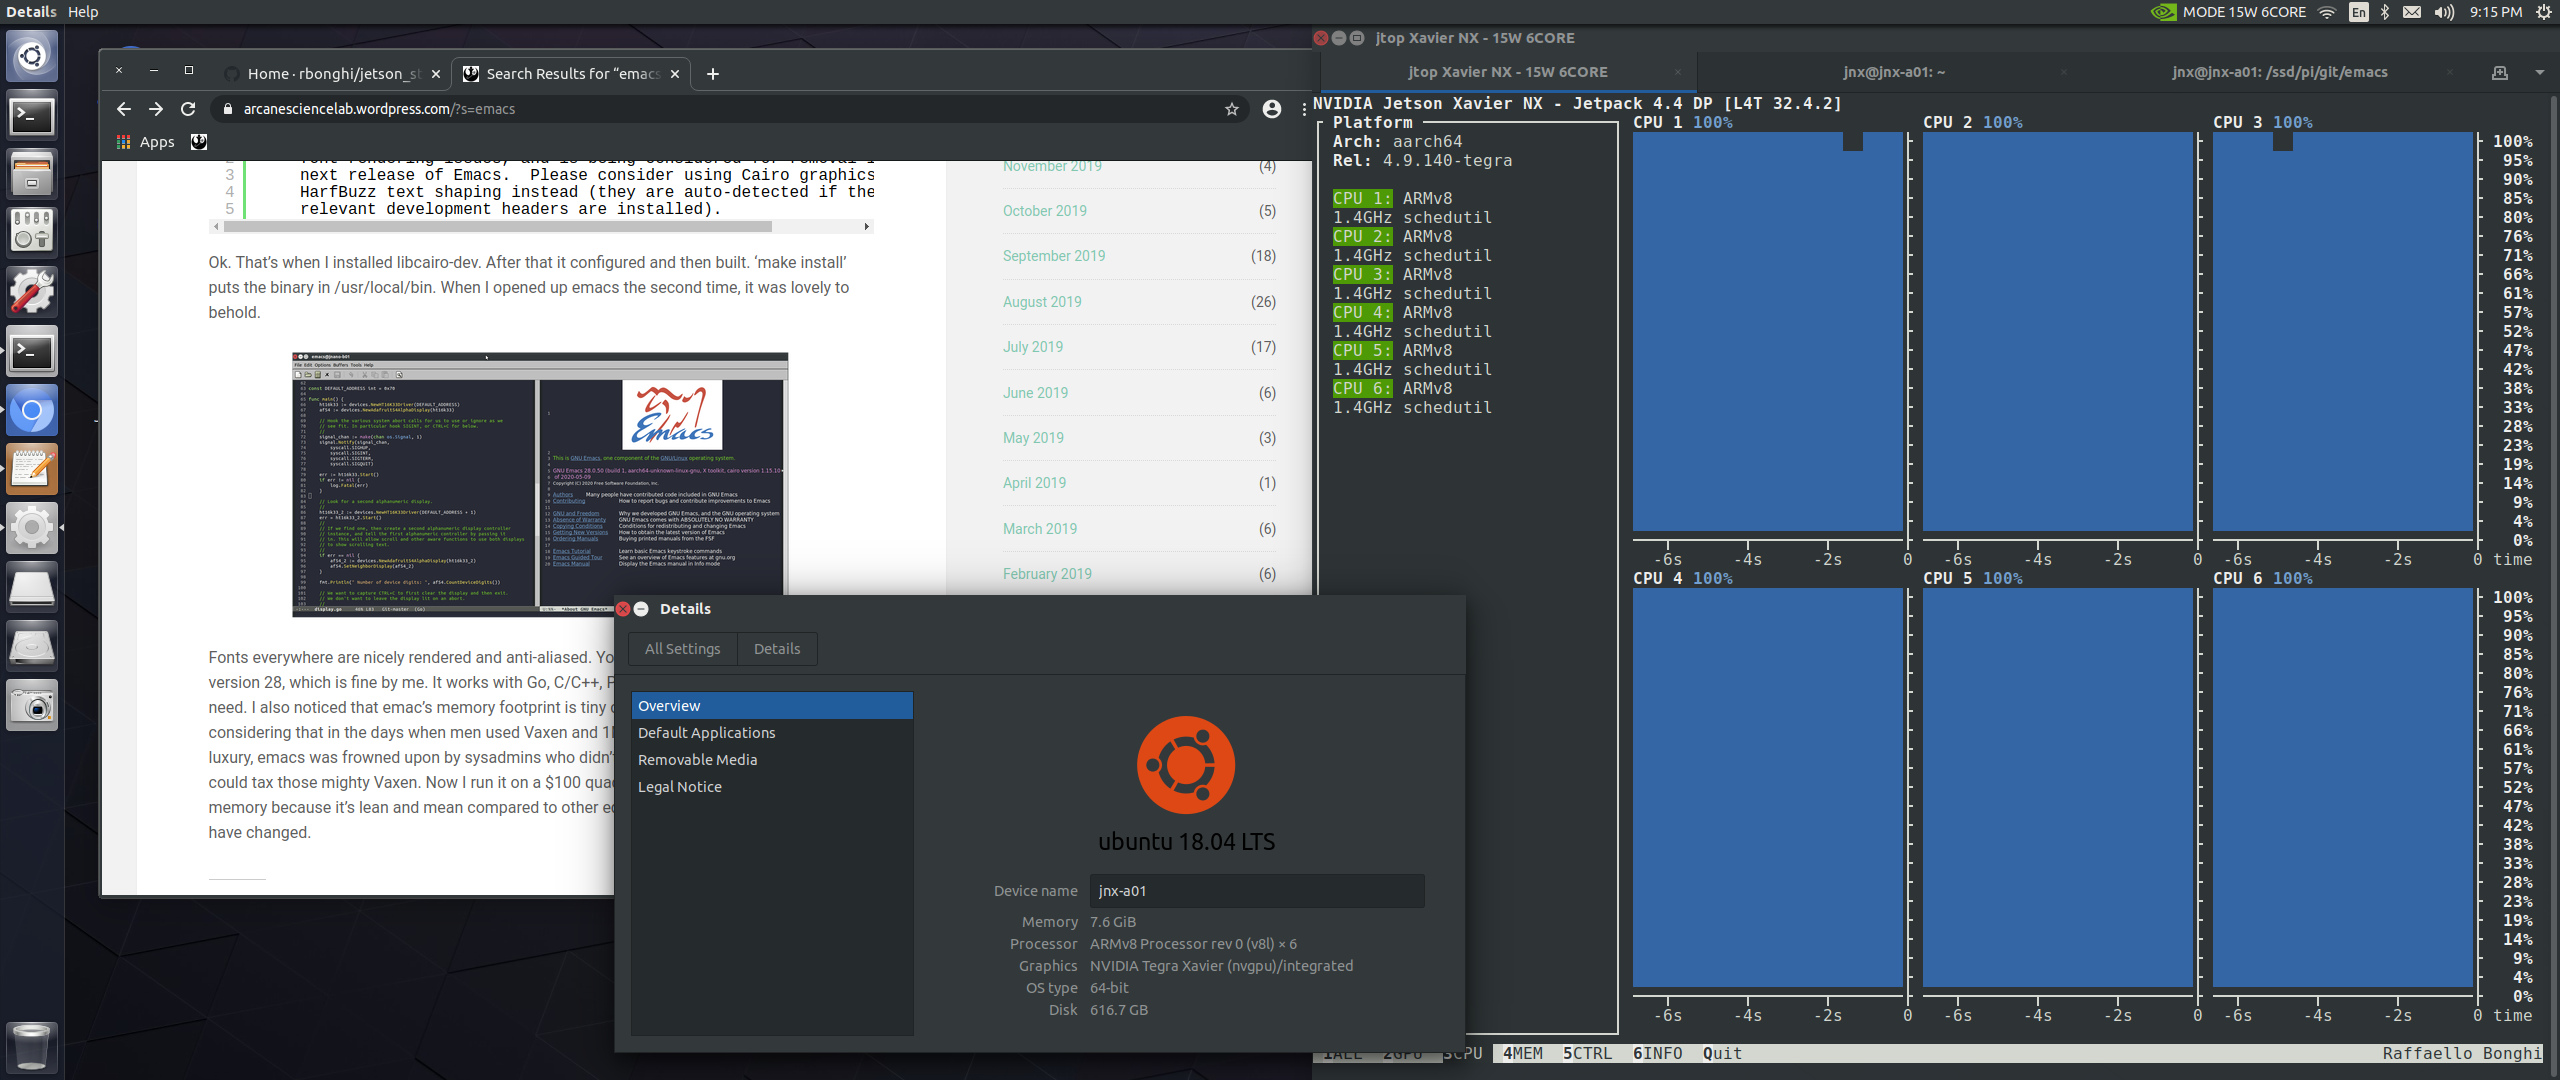Open the session power gear menu

(2544, 12)
